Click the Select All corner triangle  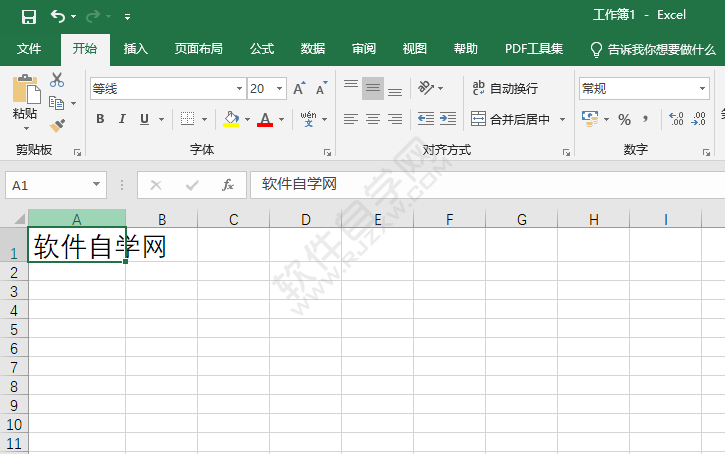(x=19, y=218)
